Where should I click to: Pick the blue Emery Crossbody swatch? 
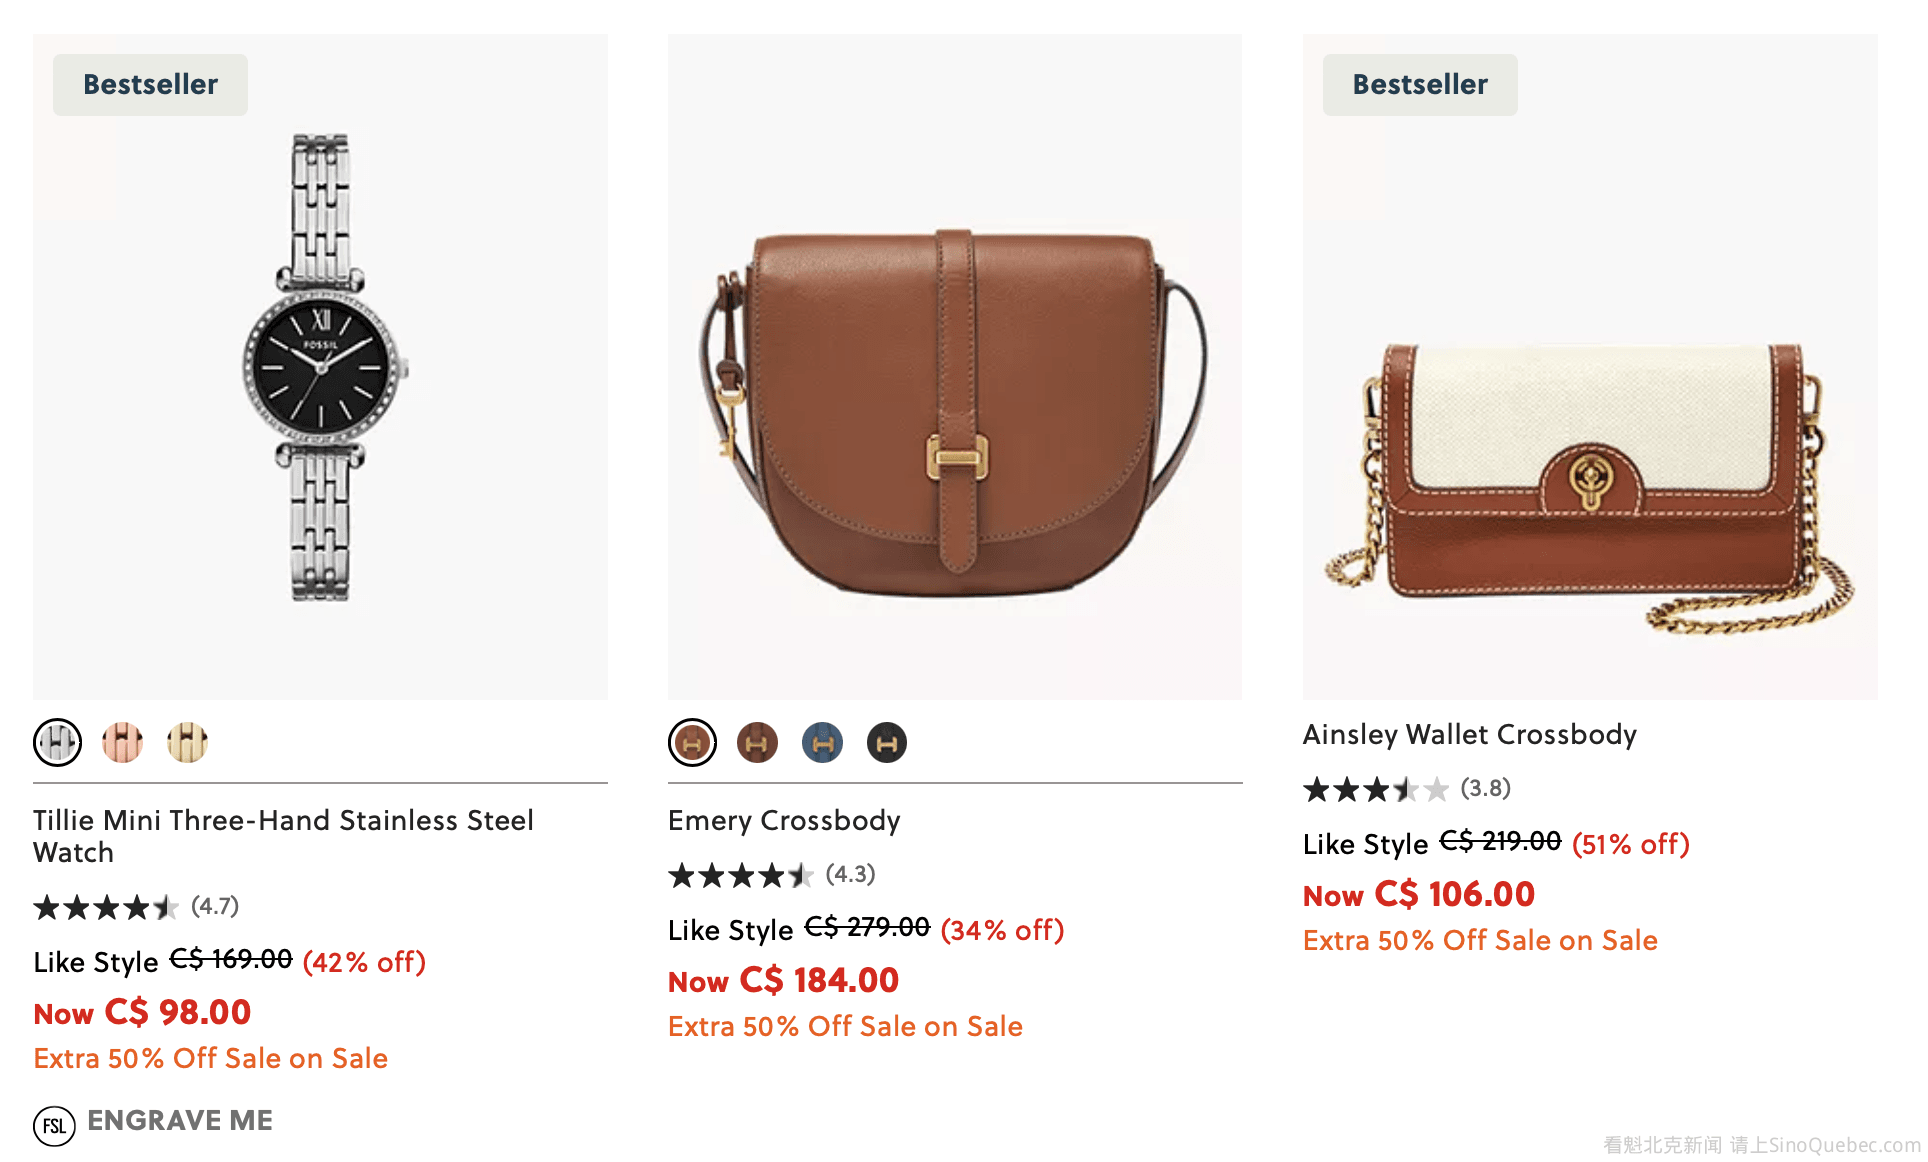tap(822, 742)
